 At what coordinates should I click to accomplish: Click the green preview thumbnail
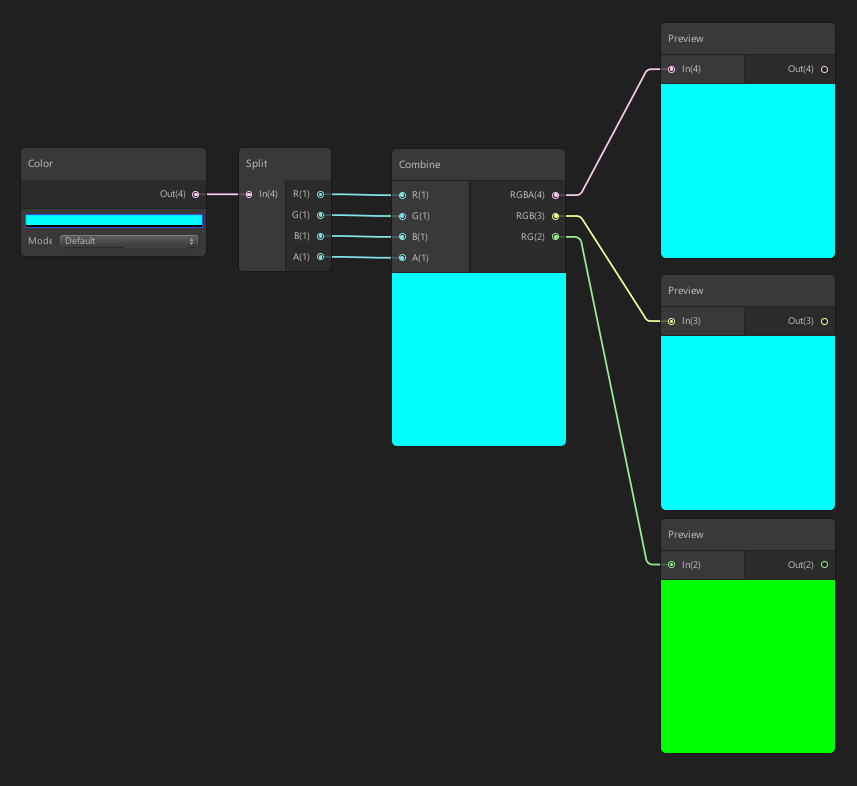(x=747, y=666)
